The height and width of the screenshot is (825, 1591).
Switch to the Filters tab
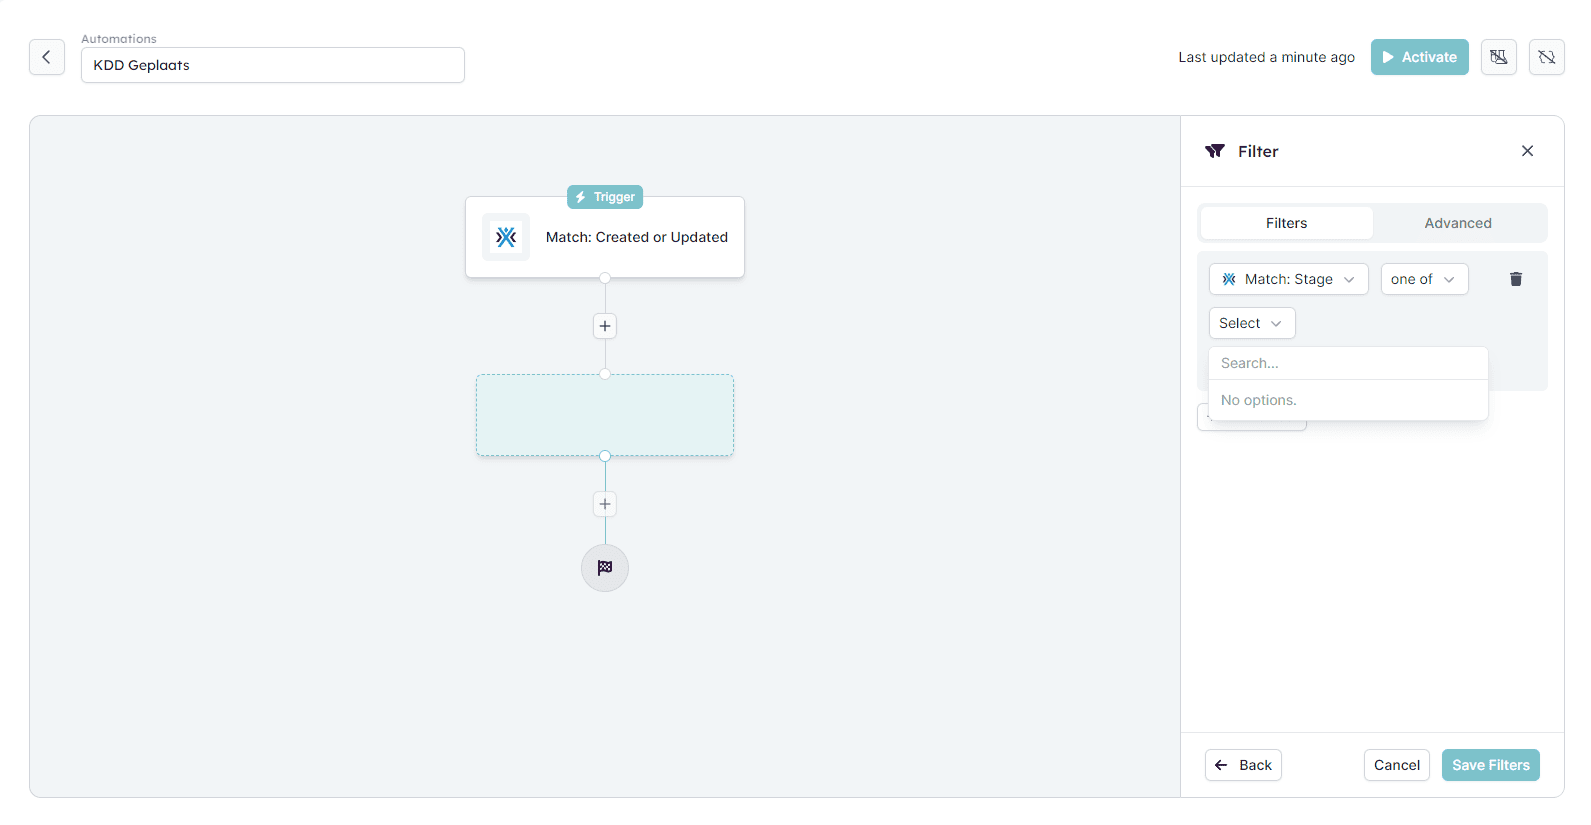(1286, 223)
